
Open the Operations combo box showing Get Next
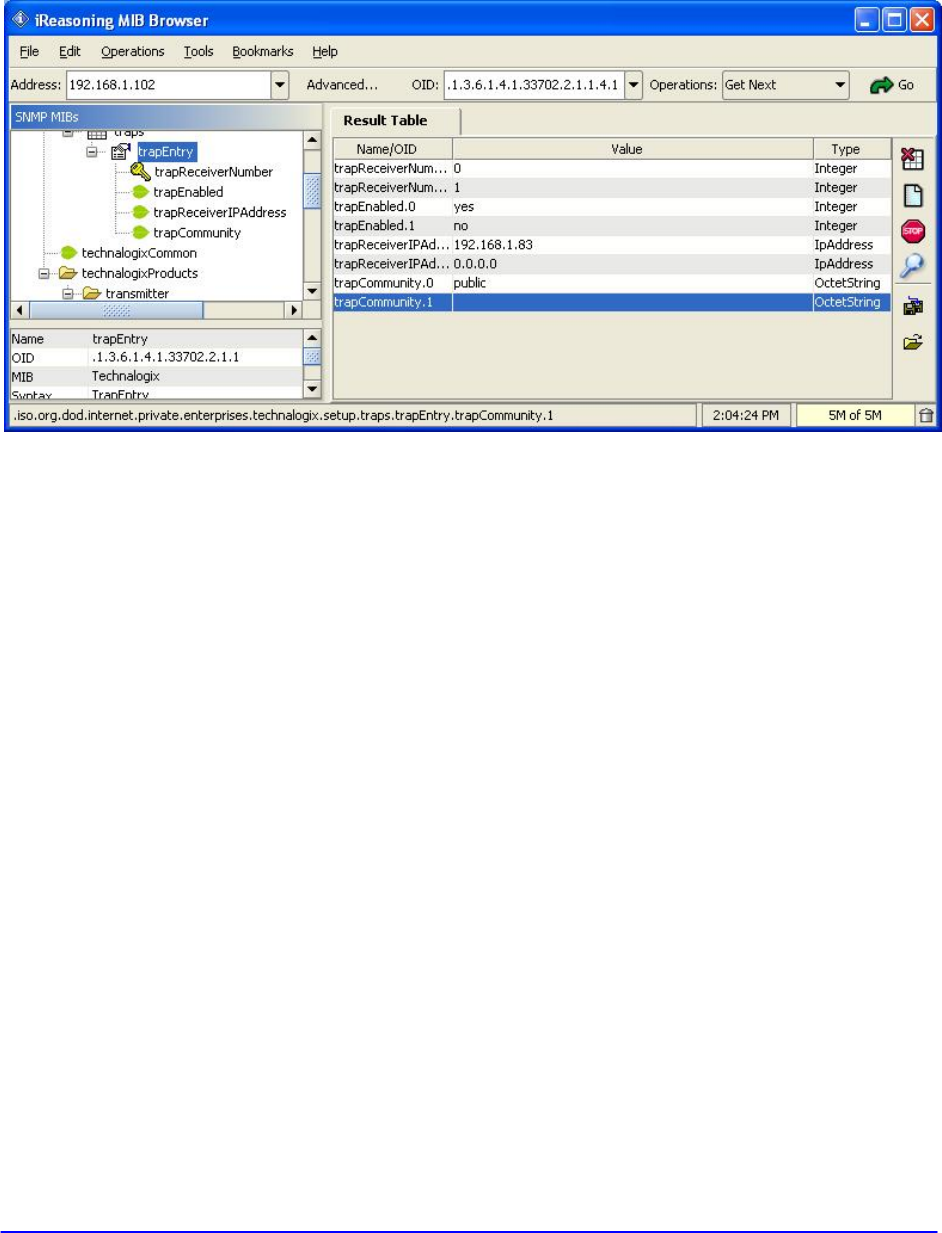click(x=786, y=85)
